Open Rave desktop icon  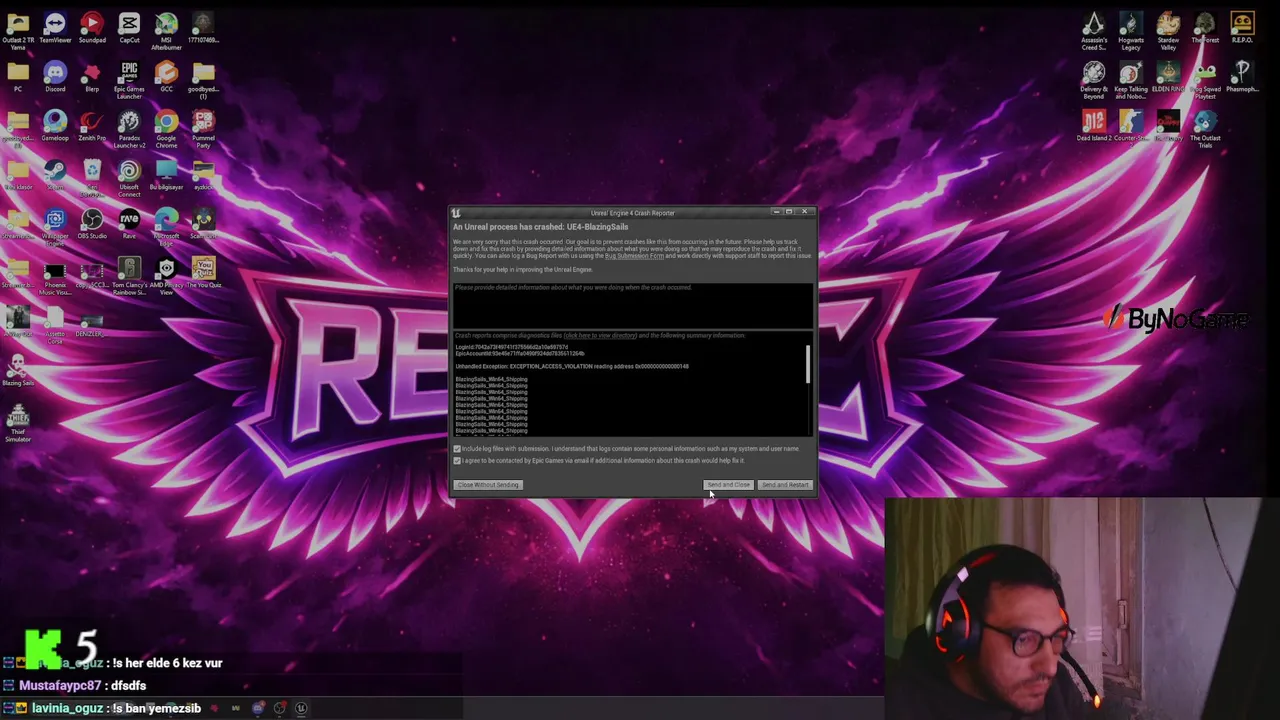click(129, 224)
